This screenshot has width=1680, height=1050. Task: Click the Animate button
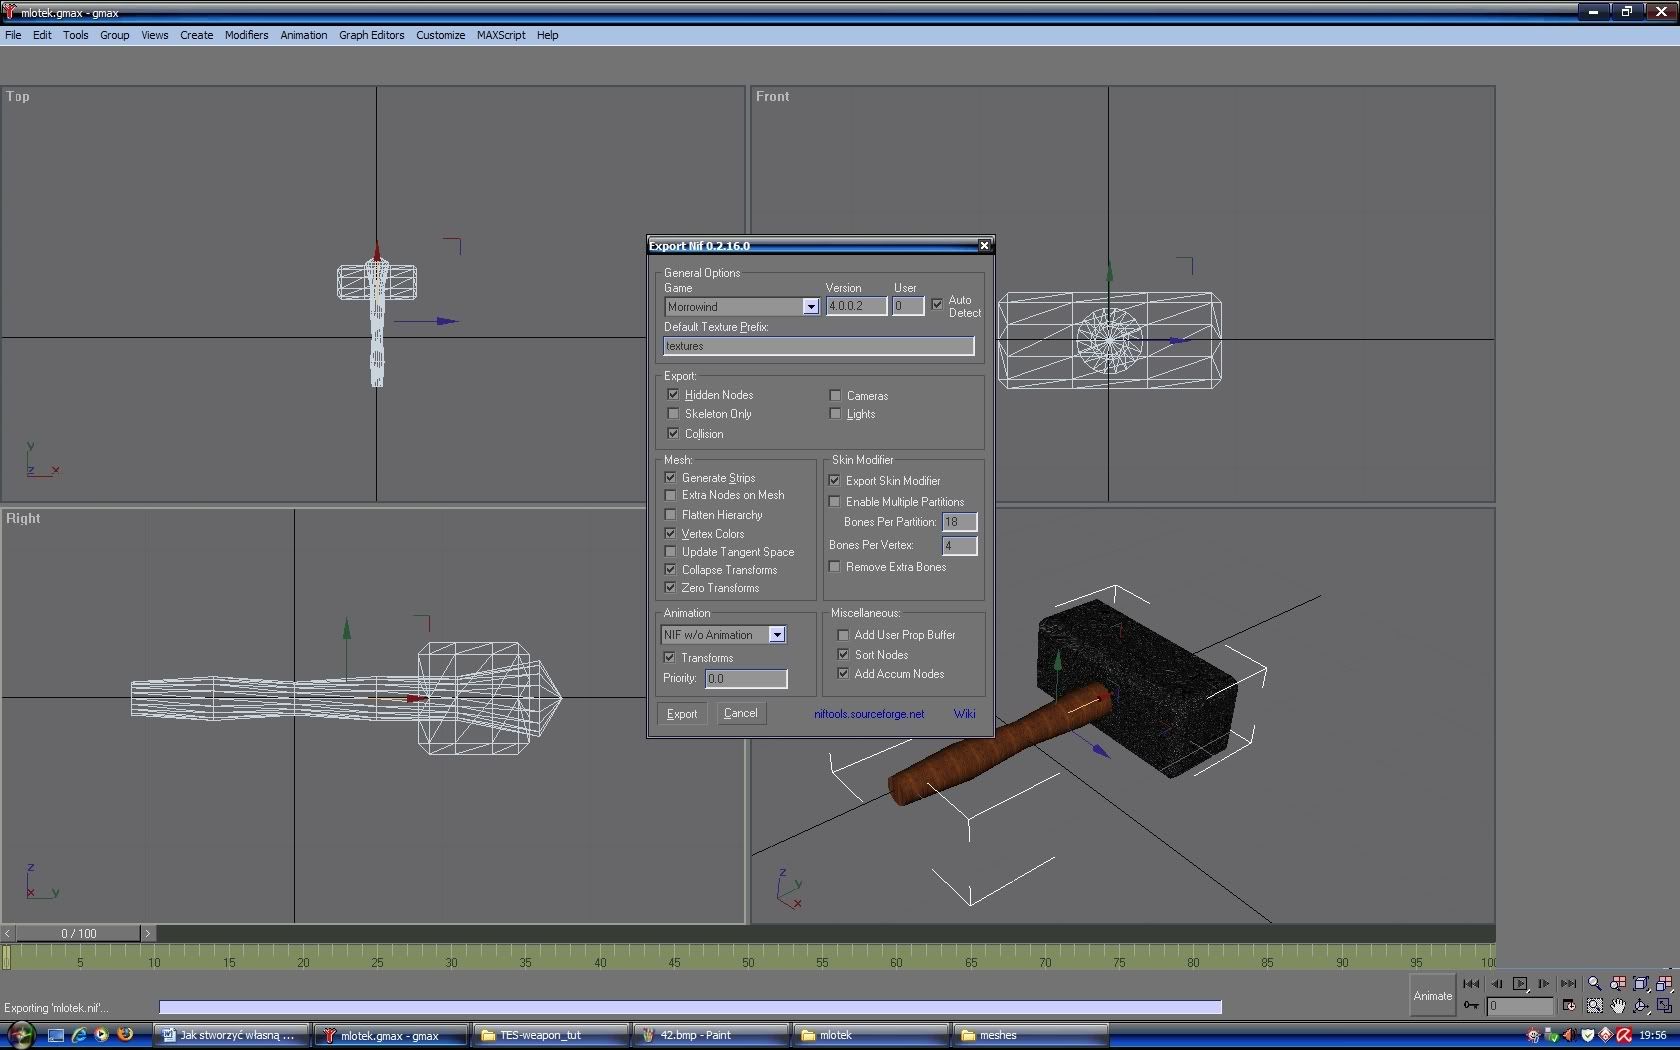pos(1432,996)
